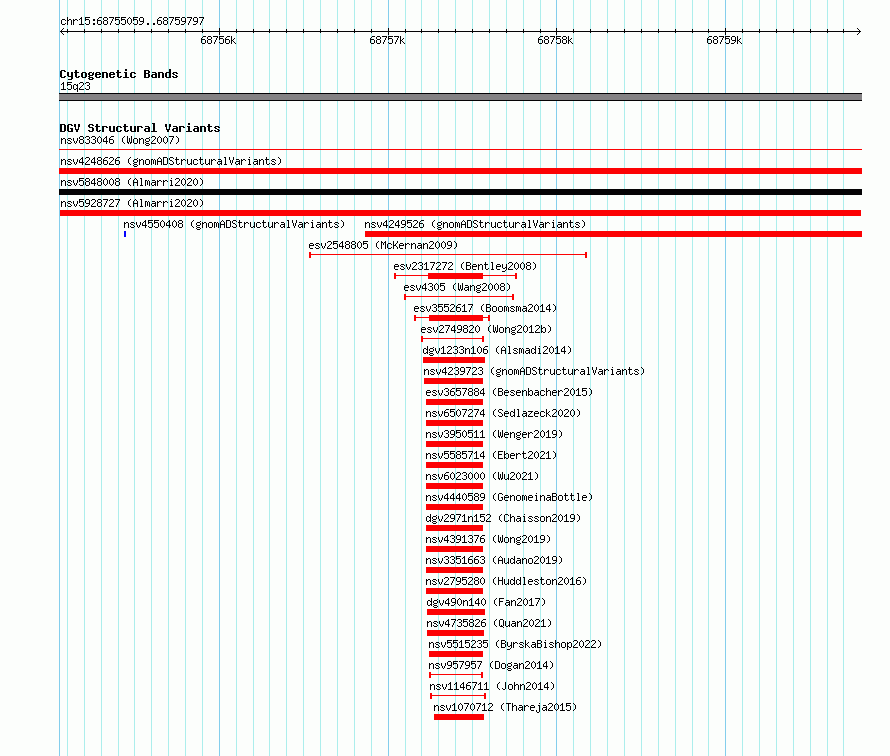Viewport: 890px width, 756px height.
Task: Open esv2749820 (Wong2012b) variant
Action: [486, 329]
